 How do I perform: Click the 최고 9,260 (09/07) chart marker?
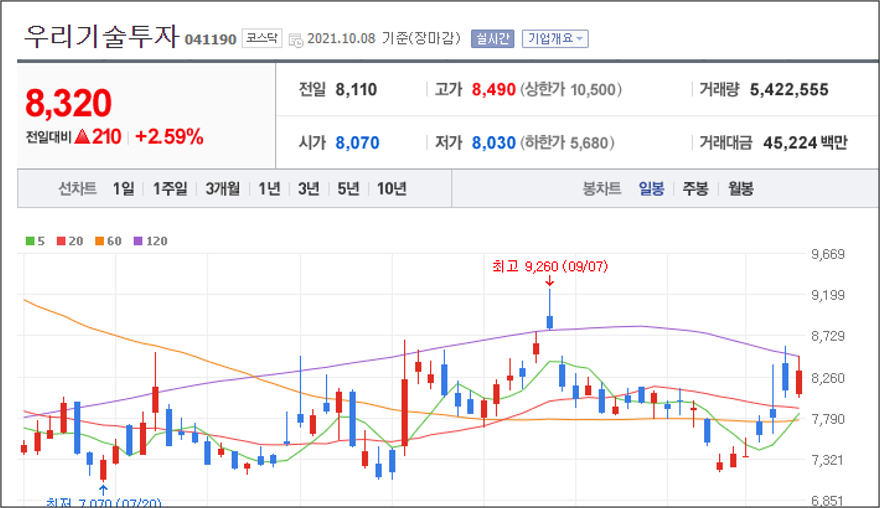click(550, 266)
